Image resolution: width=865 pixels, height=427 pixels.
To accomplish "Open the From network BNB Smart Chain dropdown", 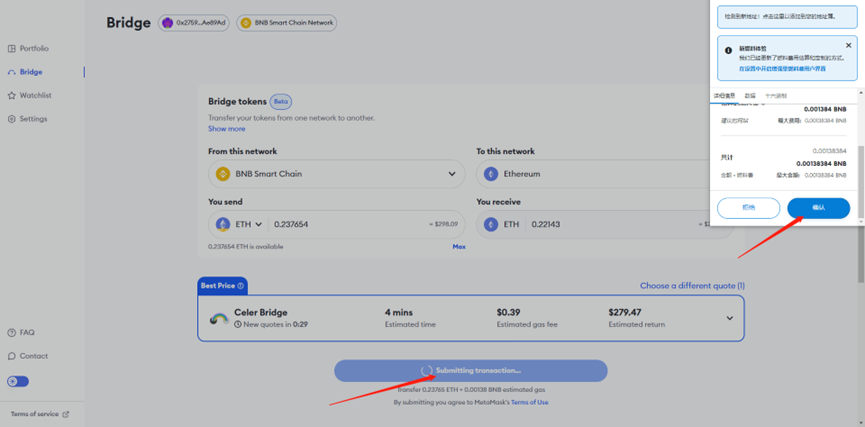I will pos(337,174).
